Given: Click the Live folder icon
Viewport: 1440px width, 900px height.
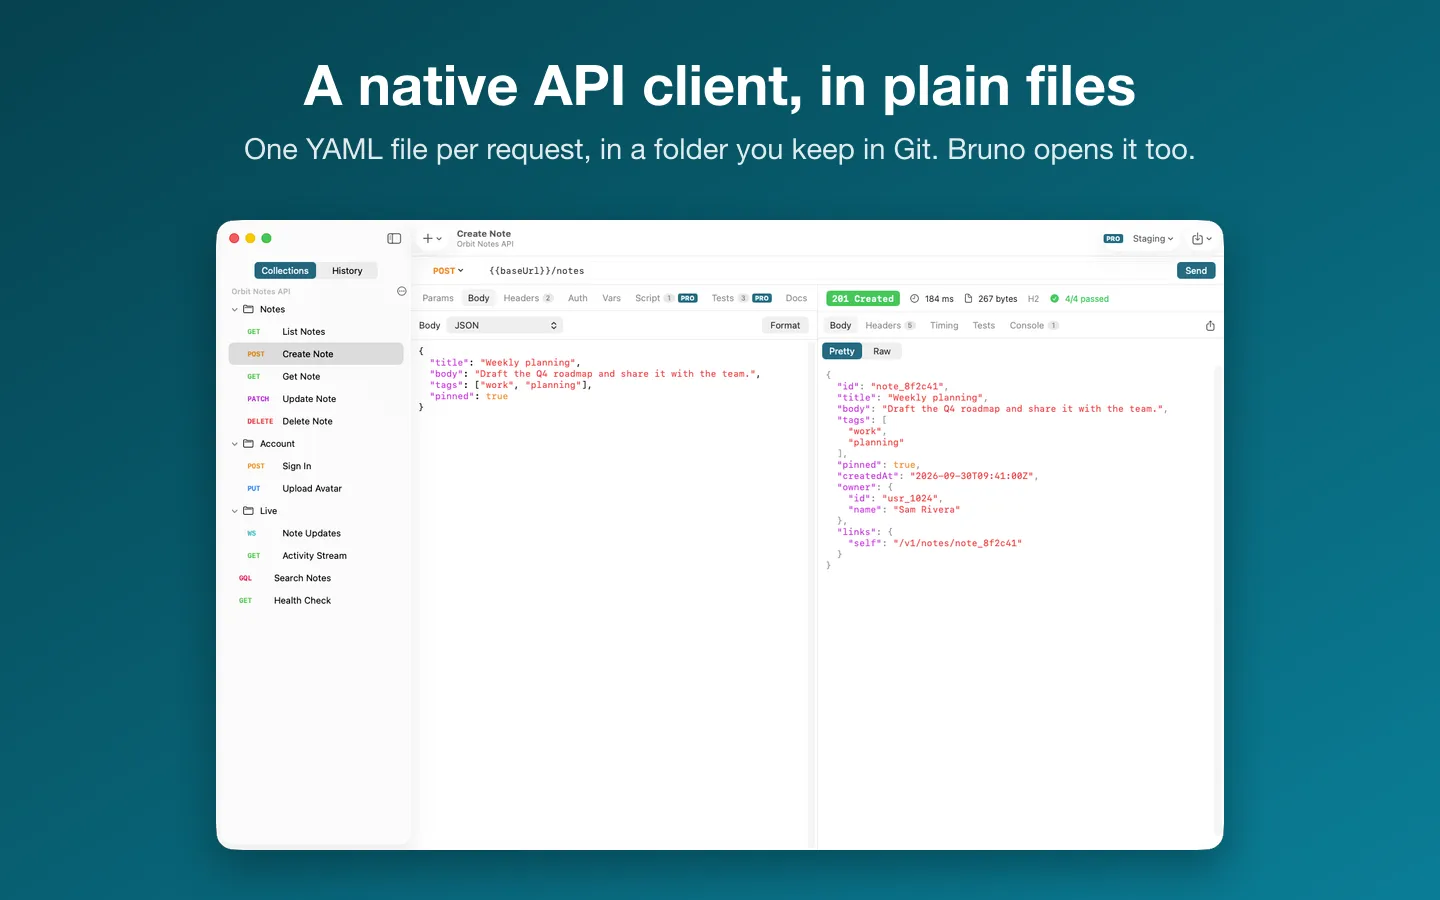Looking at the screenshot, I should [x=249, y=510].
